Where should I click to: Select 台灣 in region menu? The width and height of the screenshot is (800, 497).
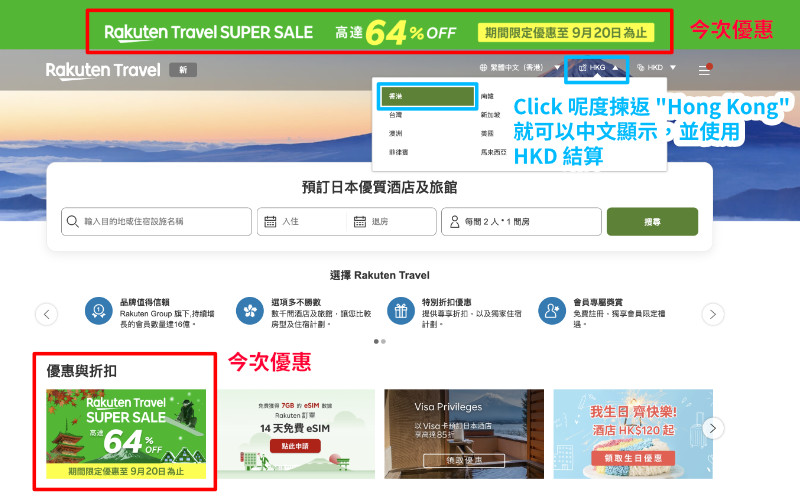click(395, 115)
